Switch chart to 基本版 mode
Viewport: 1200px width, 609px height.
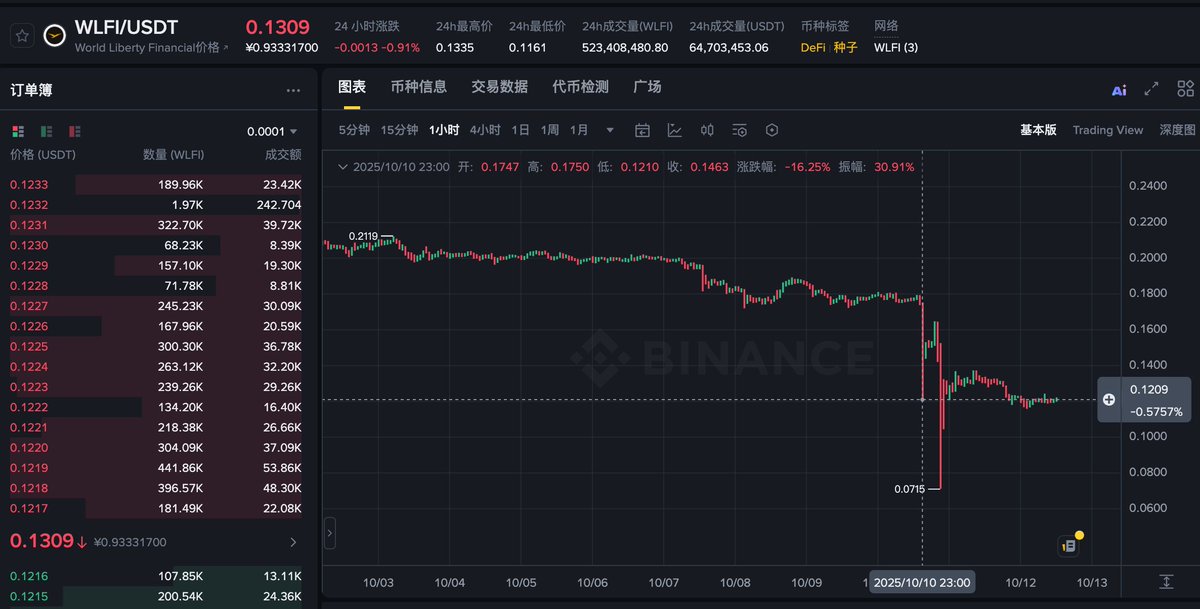point(1038,130)
